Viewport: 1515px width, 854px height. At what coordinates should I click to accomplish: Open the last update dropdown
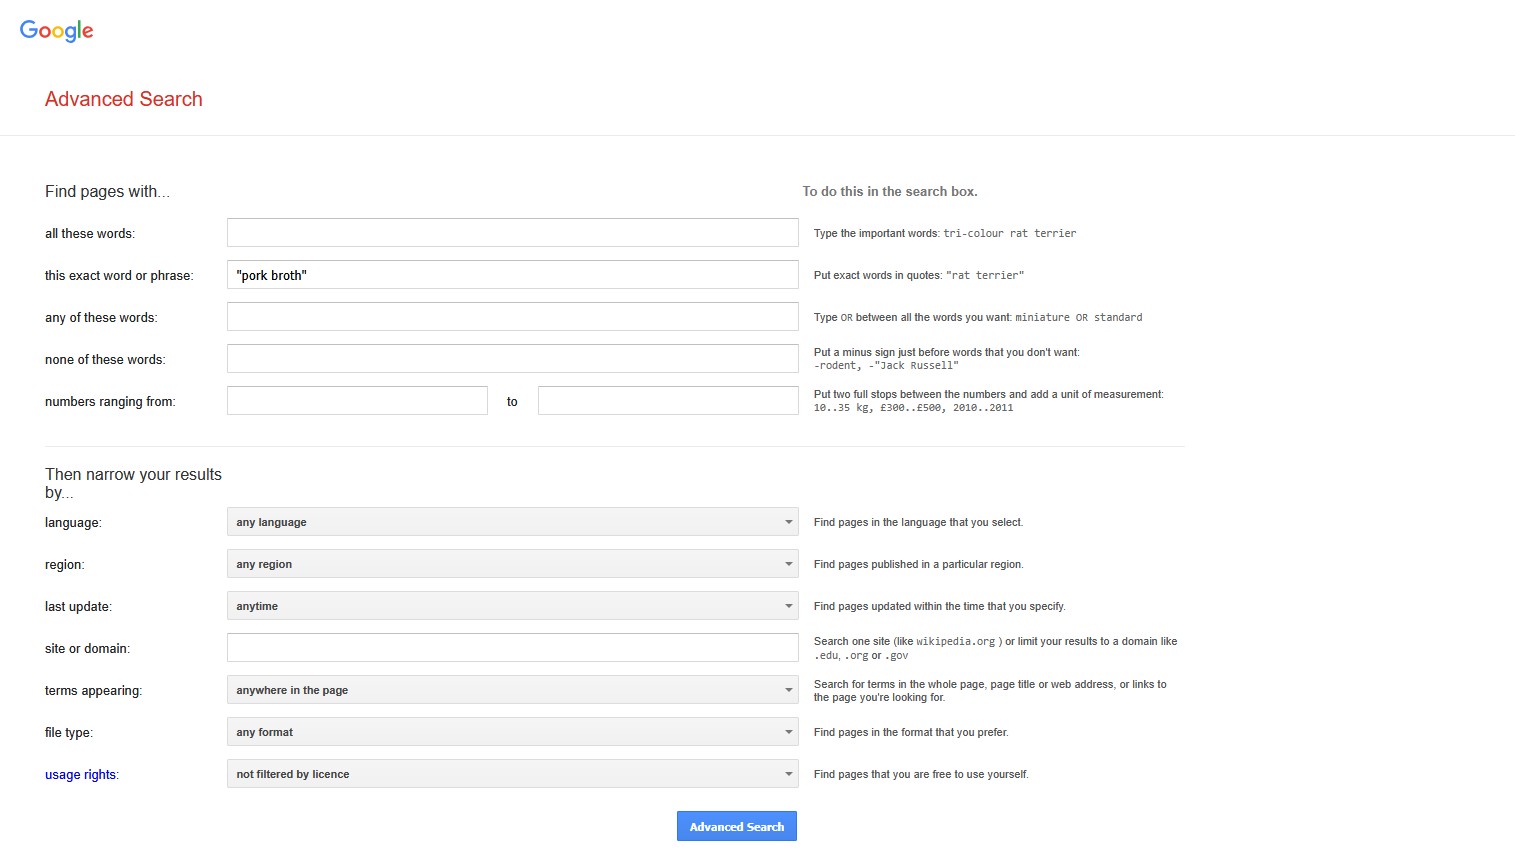click(512, 606)
